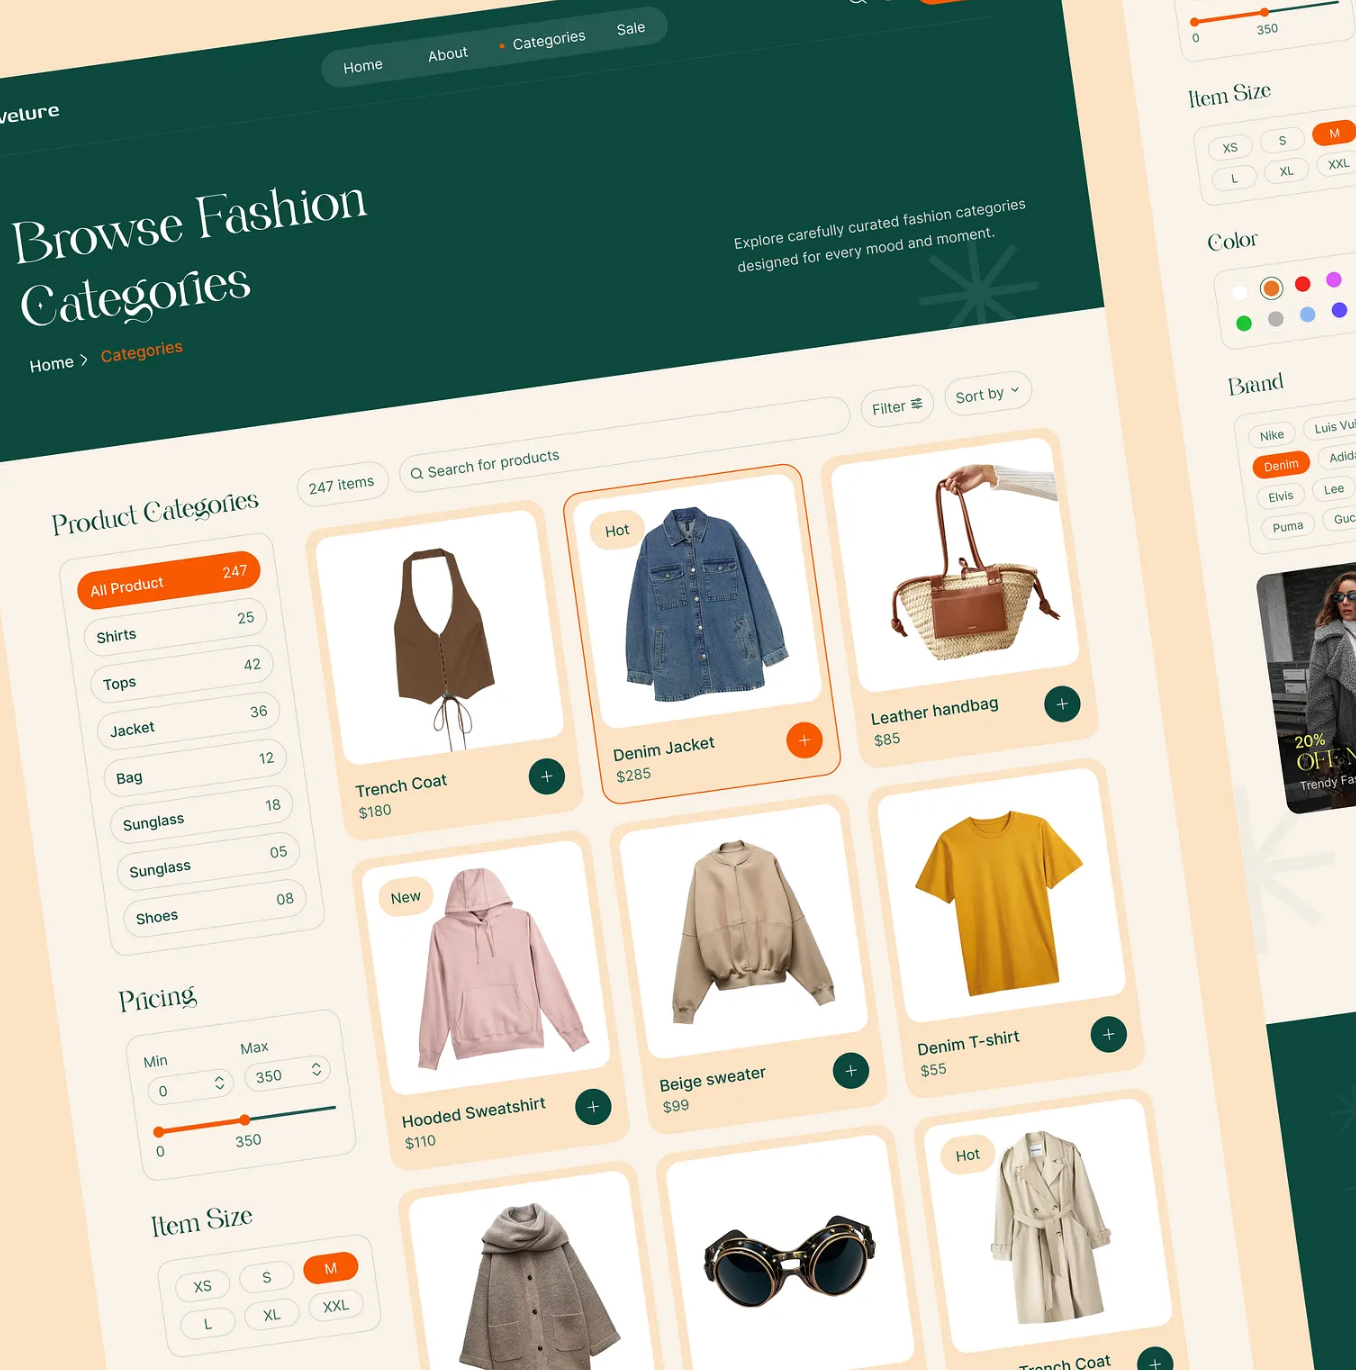The image size is (1356, 1370).
Task: Click the Pricing slider max handle
Action: pyautogui.click(x=244, y=1120)
